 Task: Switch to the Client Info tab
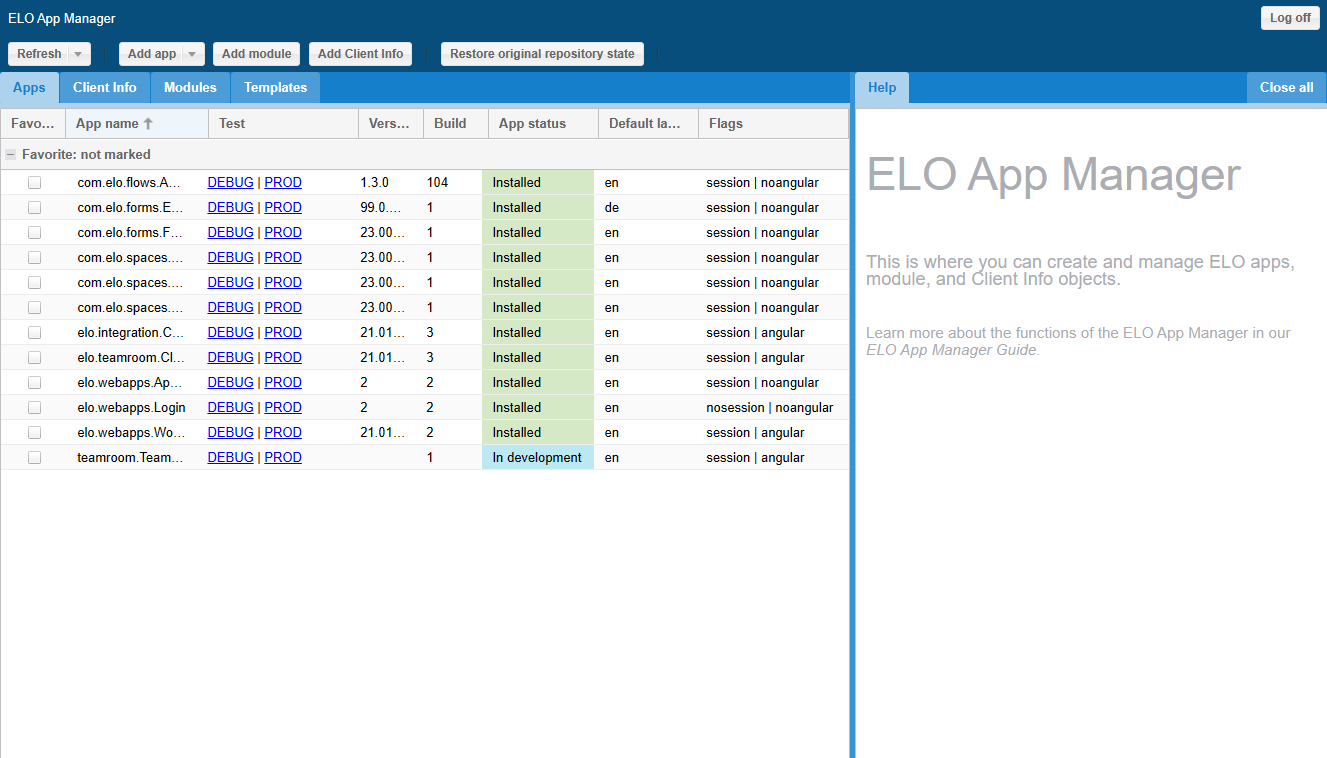pyautogui.click(x=105, y=88)
